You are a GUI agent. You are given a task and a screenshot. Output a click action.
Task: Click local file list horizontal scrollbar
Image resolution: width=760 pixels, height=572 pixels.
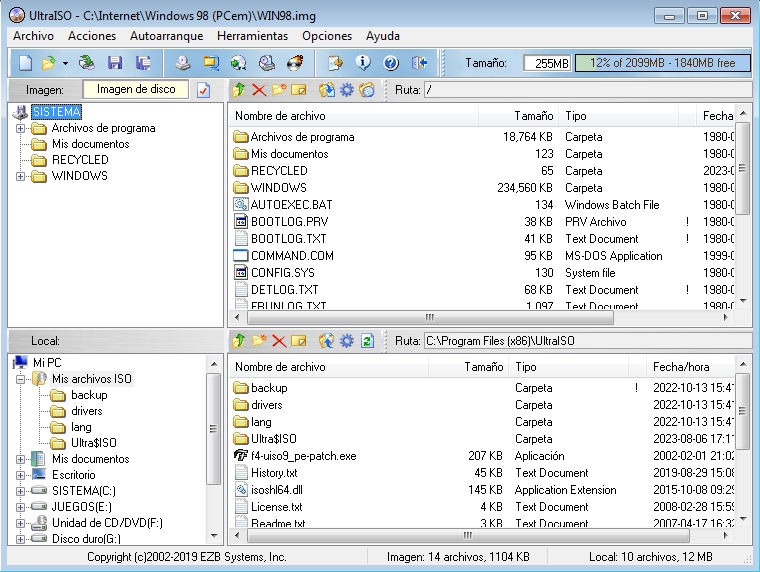coord(468,536)
